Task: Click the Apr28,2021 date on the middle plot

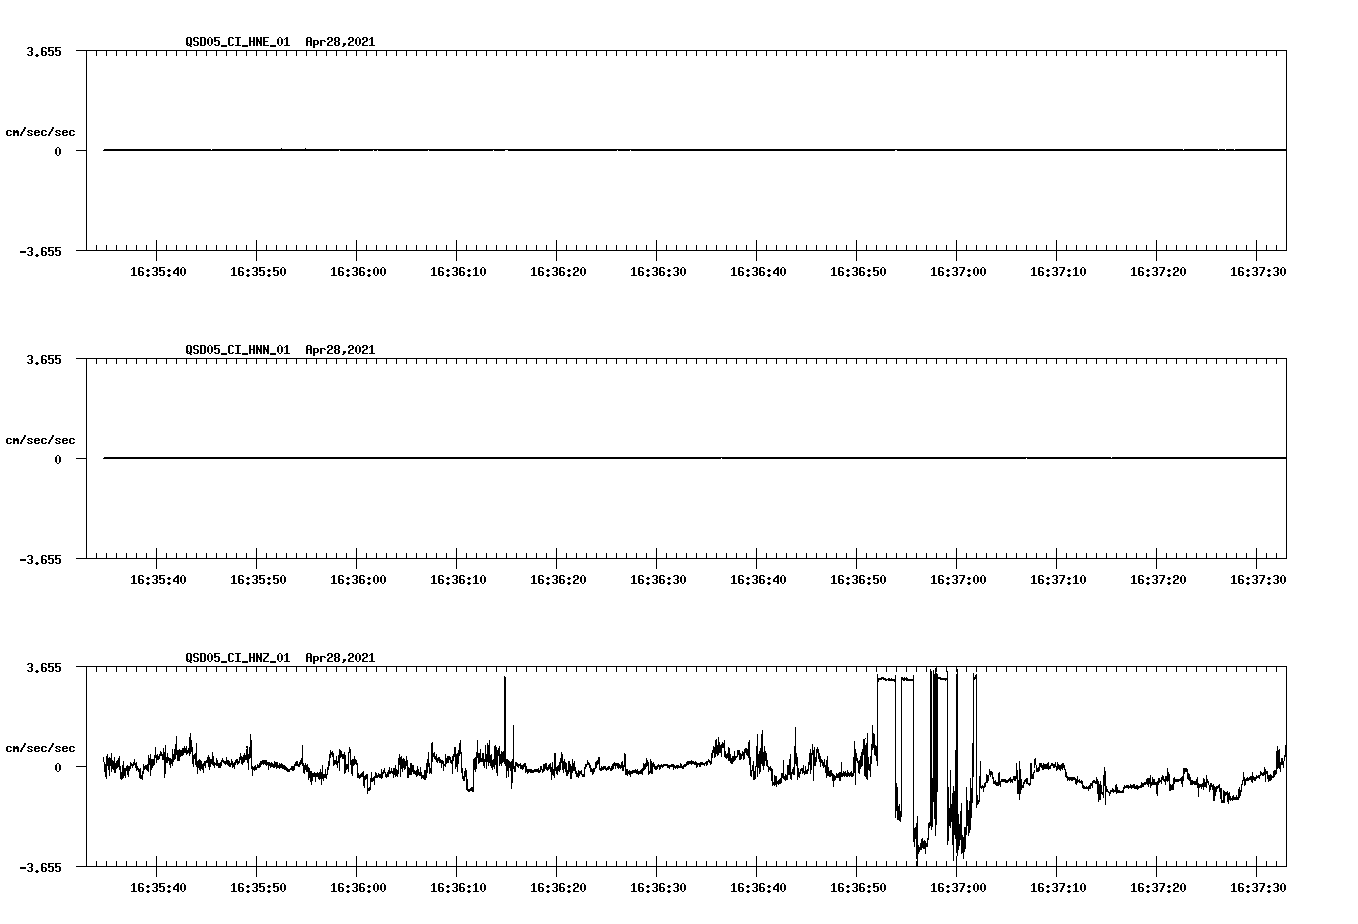Action: pos(339,350)
